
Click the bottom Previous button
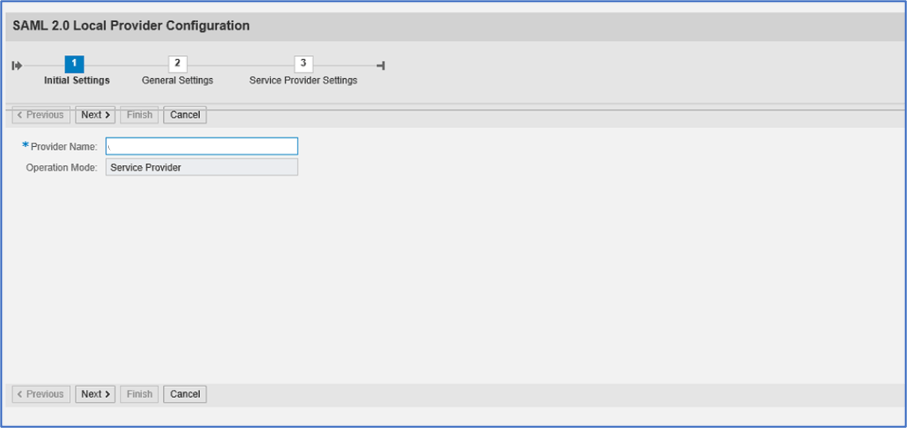[x=41, y=394]
